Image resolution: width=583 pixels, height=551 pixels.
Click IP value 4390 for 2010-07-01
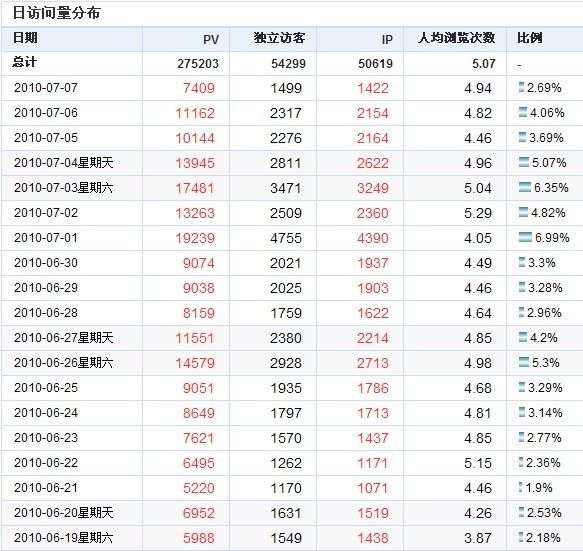pyautogui.click(x=373, y=238)
